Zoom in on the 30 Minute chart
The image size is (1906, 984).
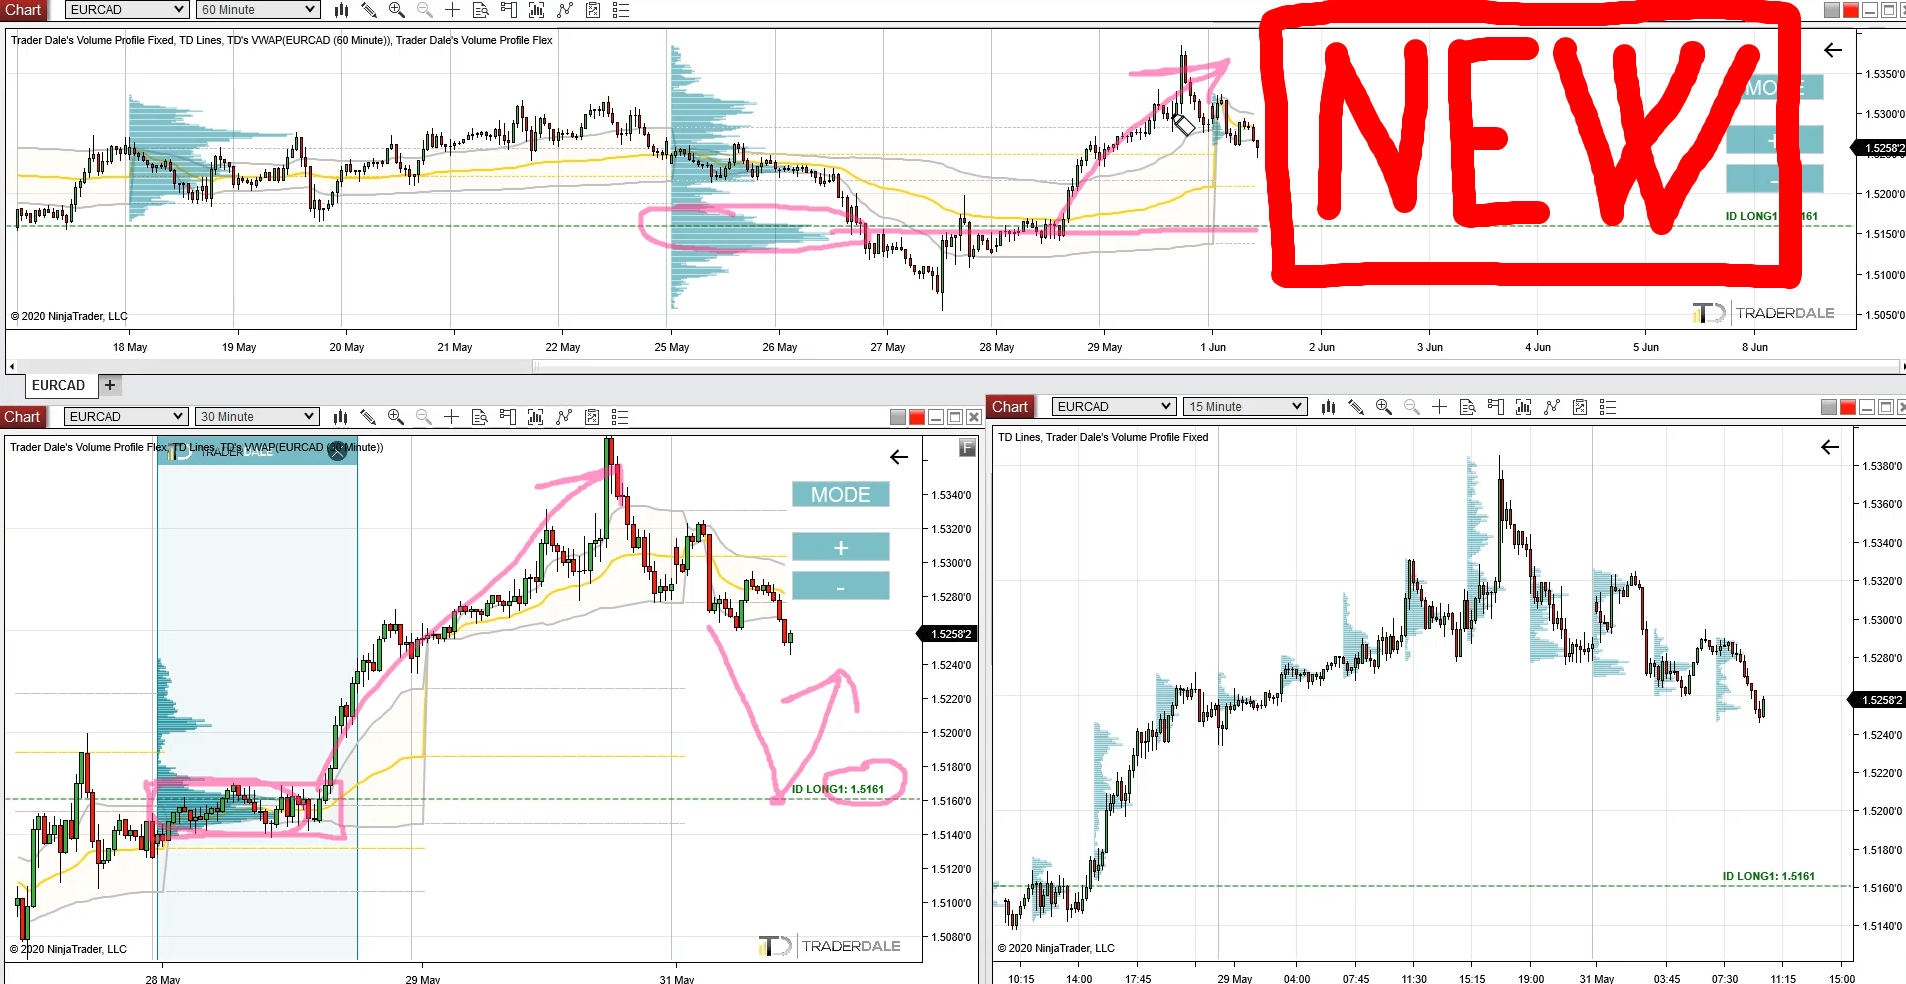(396, 417)
